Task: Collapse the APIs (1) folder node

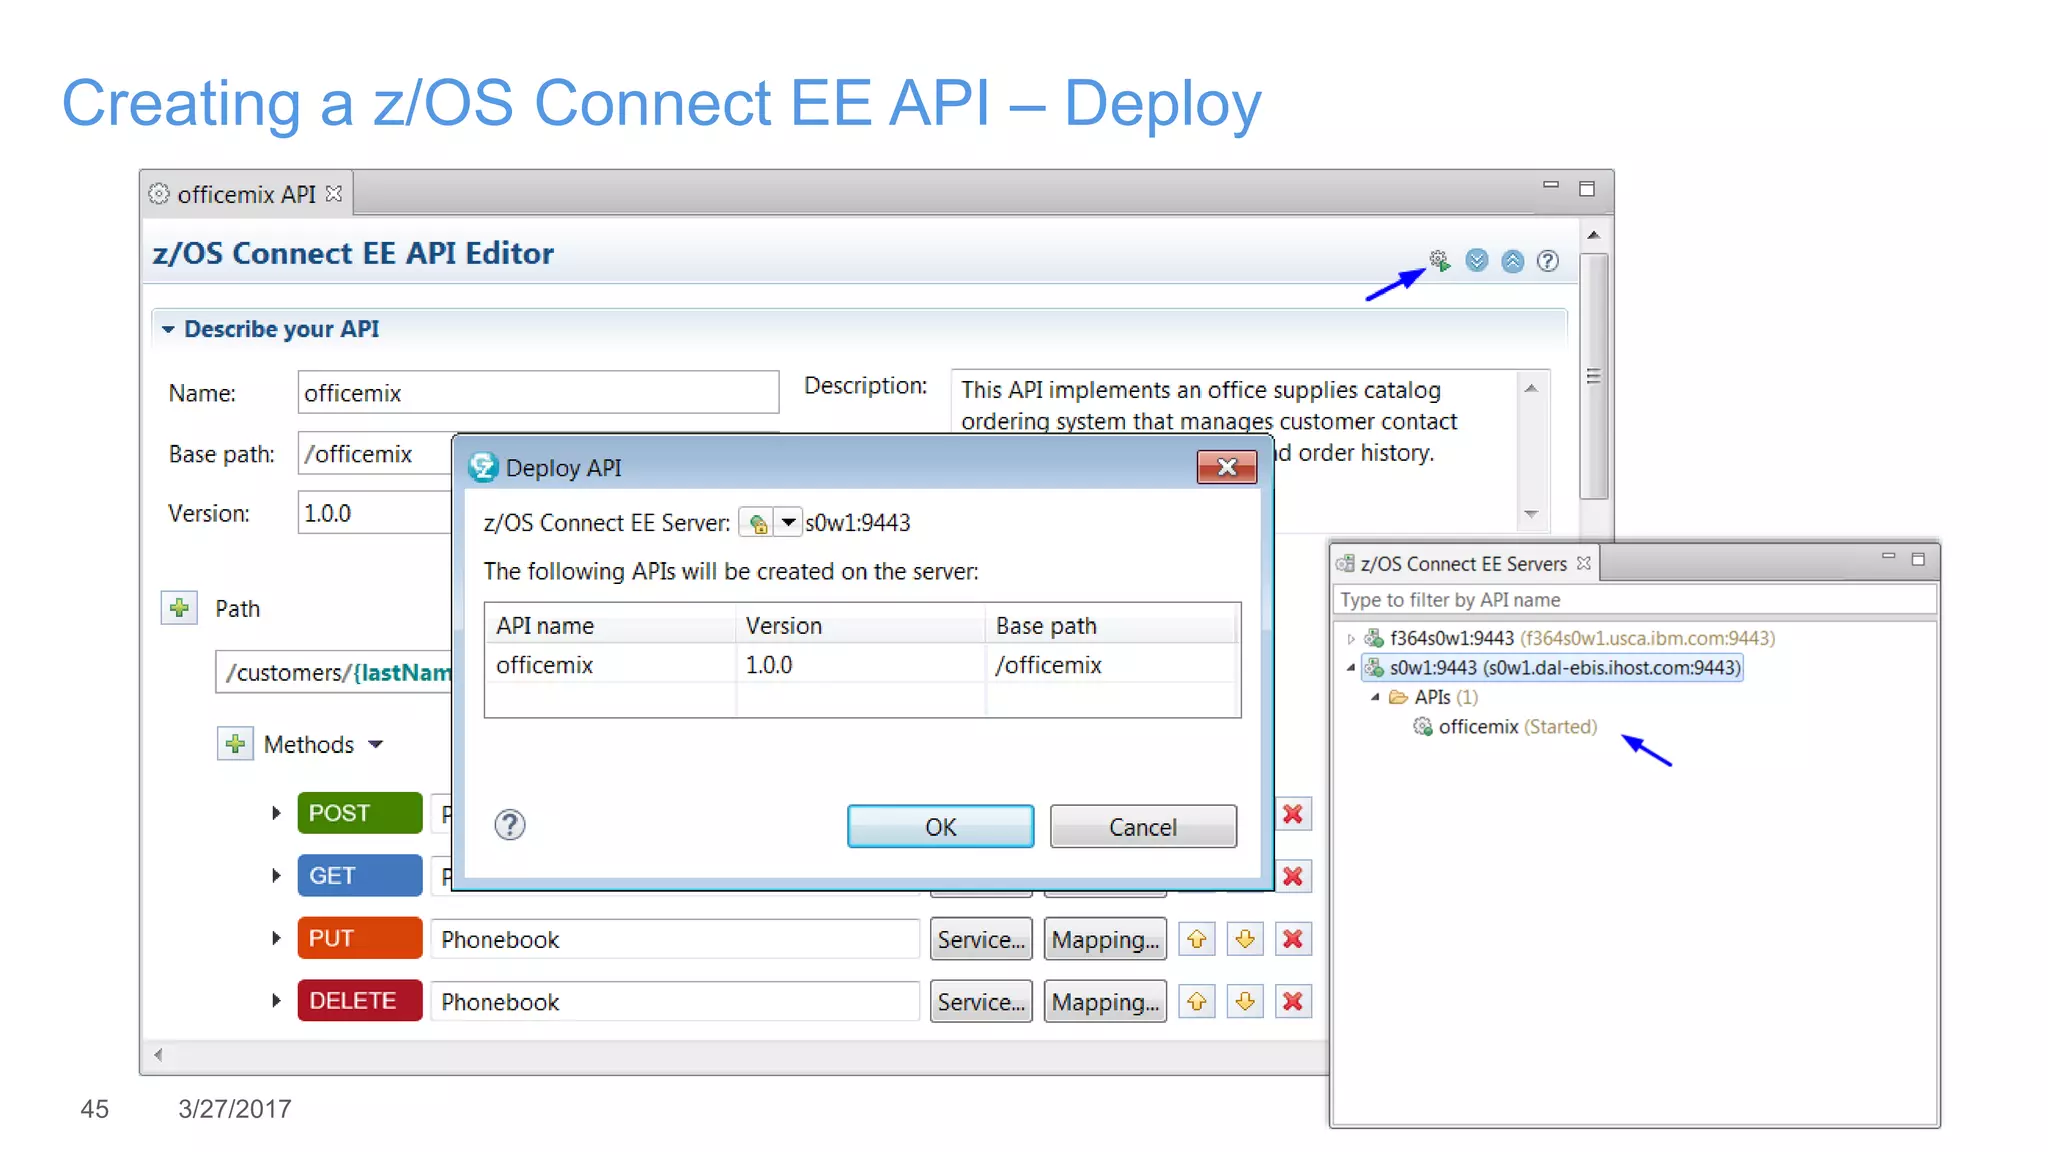Action: point(1375,697)
